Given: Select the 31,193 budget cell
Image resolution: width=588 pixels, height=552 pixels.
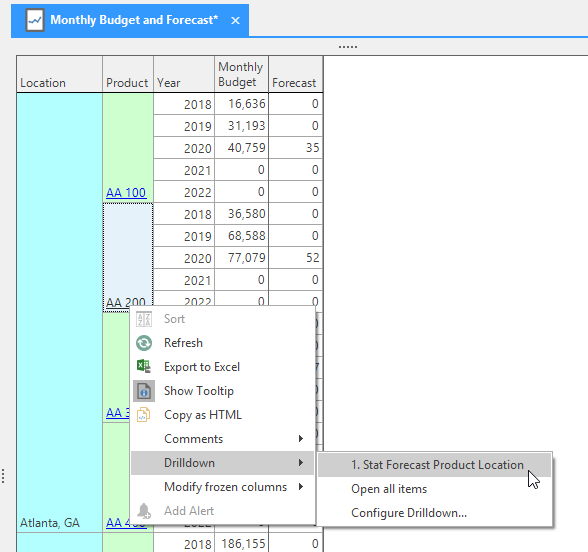Looking at the screenshot, I should [241, 126].
